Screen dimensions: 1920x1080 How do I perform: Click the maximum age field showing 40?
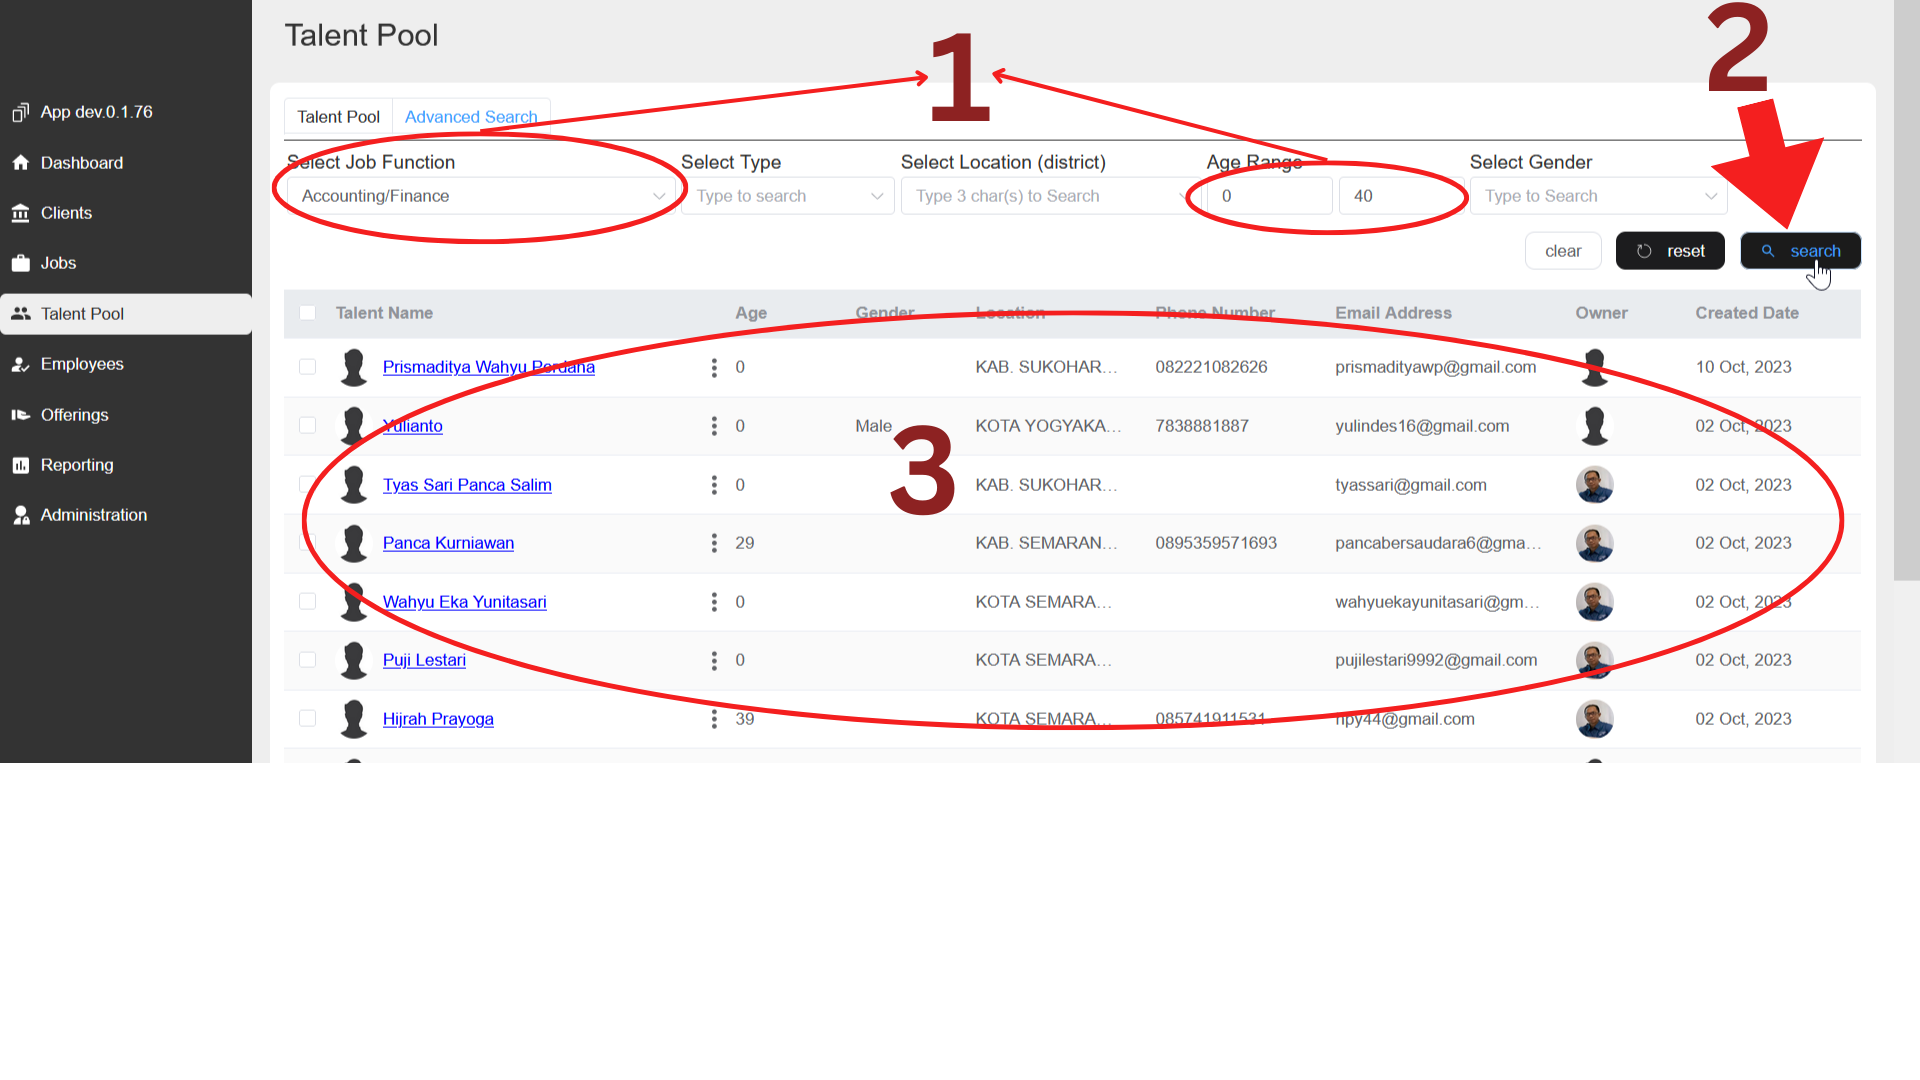(x=1400, y=196)
